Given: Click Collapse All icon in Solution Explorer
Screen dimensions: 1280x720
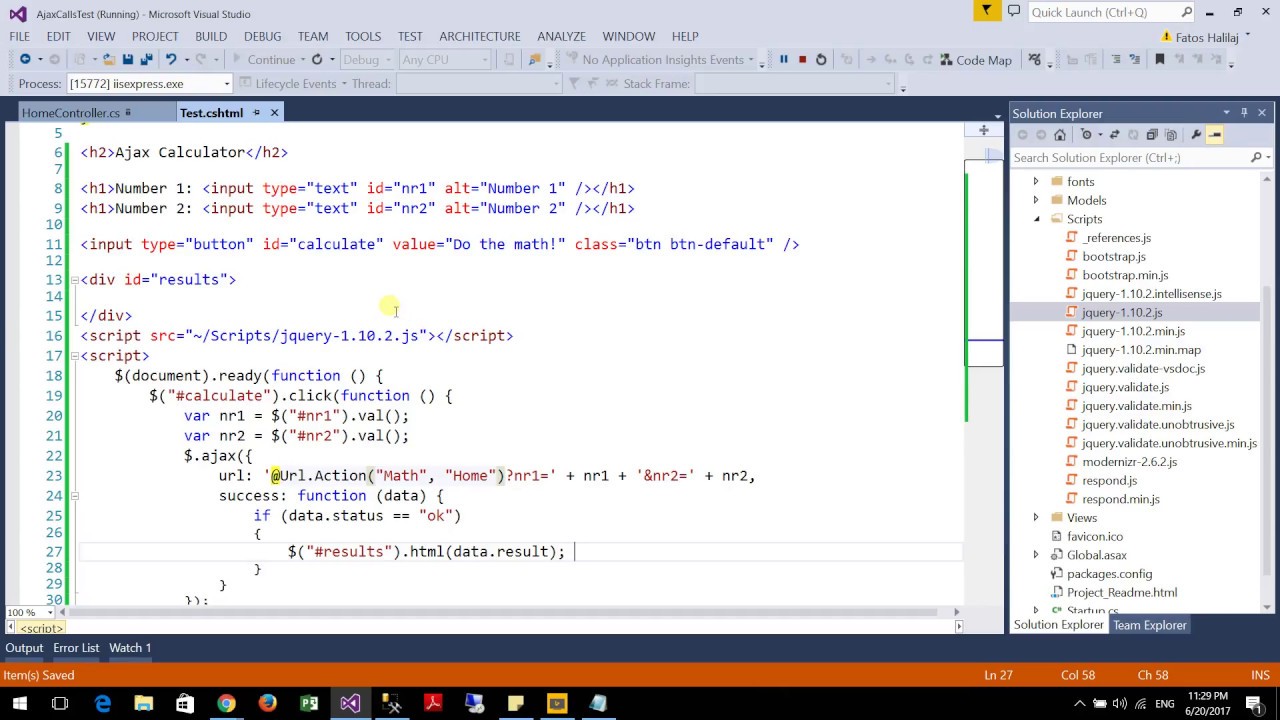Looking at the screenshot, I should point(1152,135).
